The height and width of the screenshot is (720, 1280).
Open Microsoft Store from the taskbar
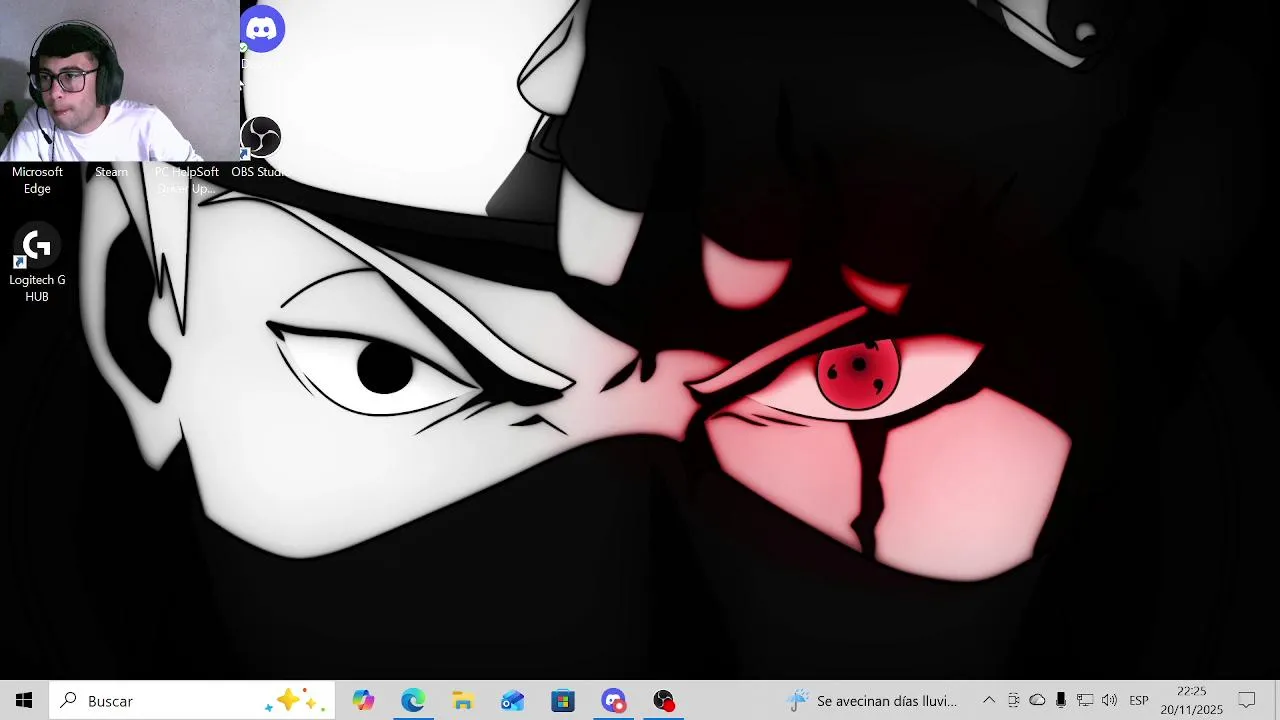tap(563, 701)
